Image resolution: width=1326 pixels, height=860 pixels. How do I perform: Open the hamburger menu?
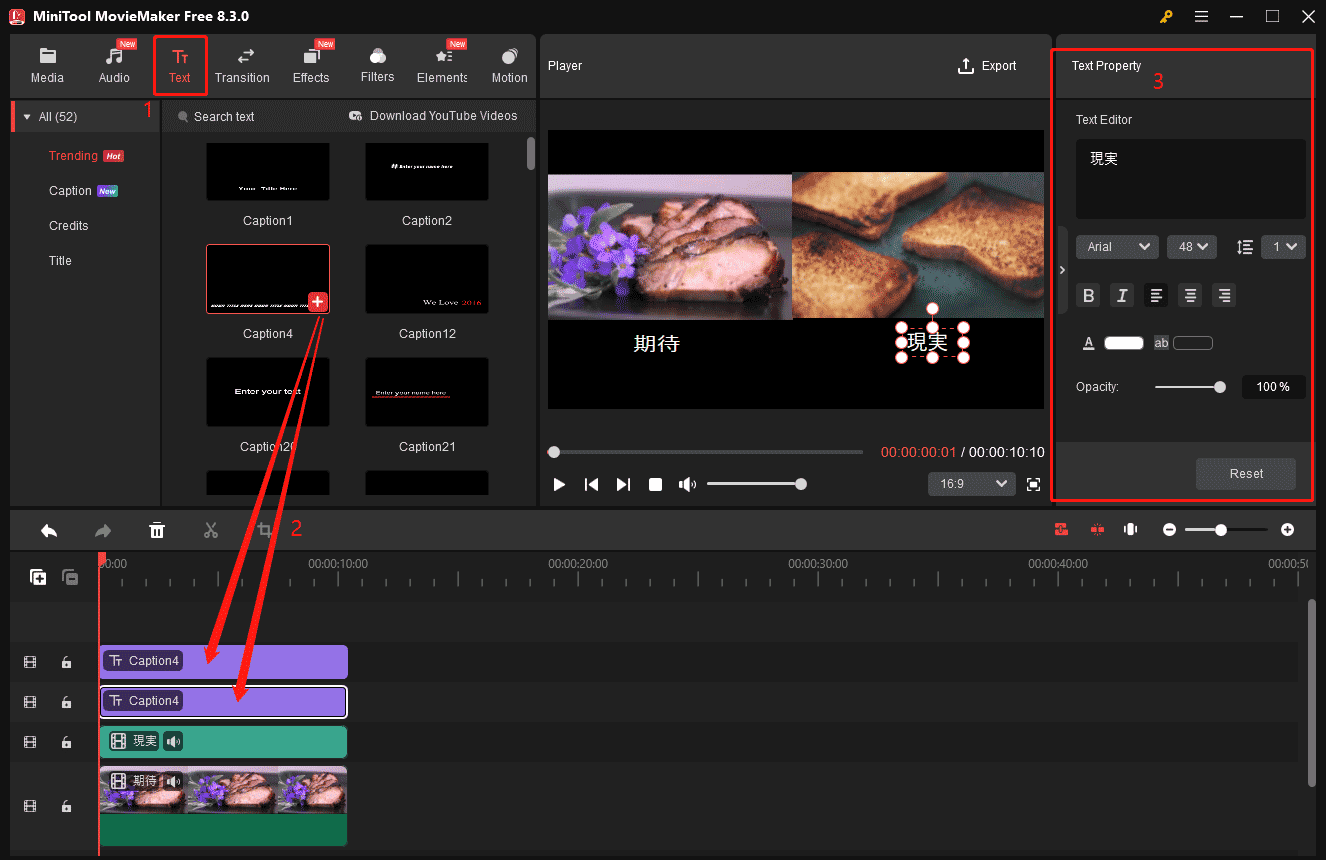(x=1201, y=16)
